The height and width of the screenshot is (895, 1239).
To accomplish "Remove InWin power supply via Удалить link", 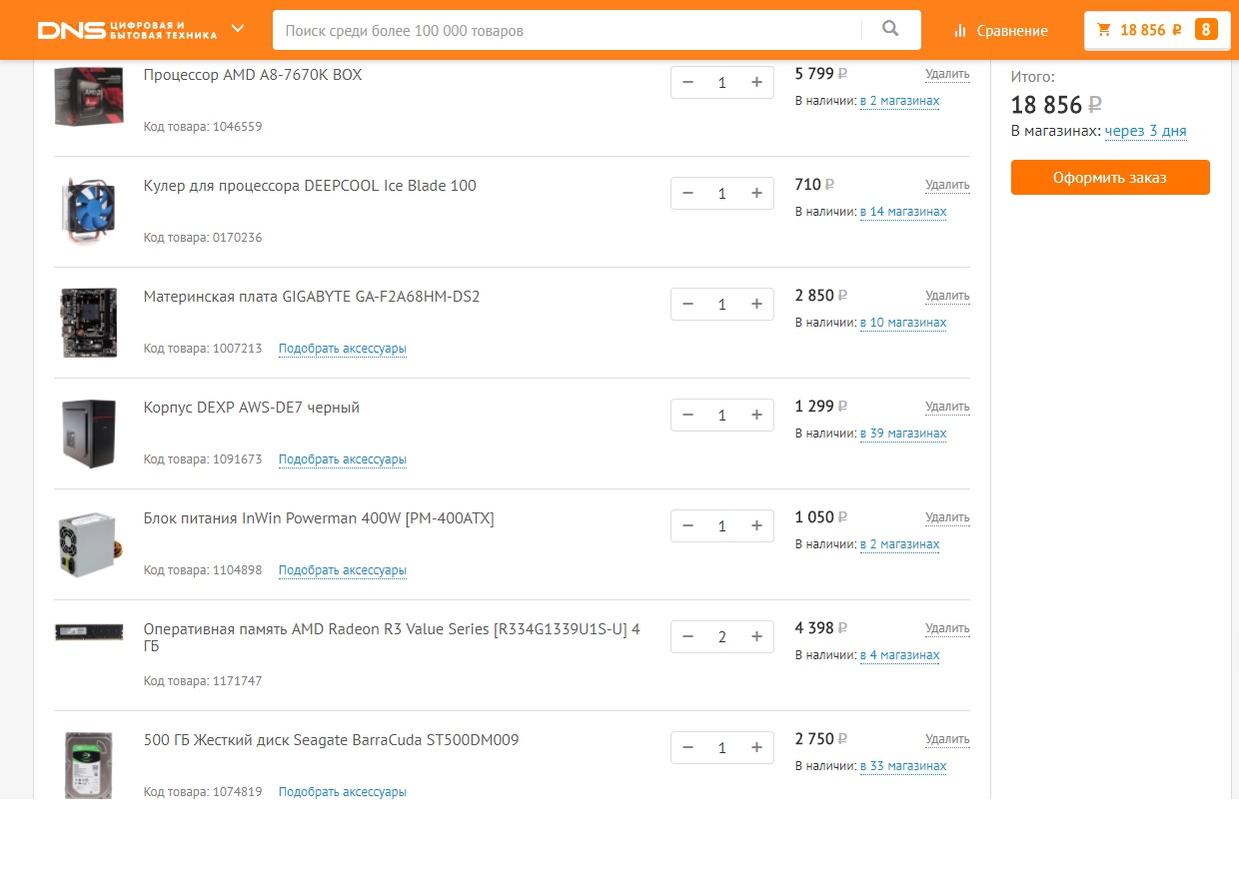I will click(x=947, y=518).
